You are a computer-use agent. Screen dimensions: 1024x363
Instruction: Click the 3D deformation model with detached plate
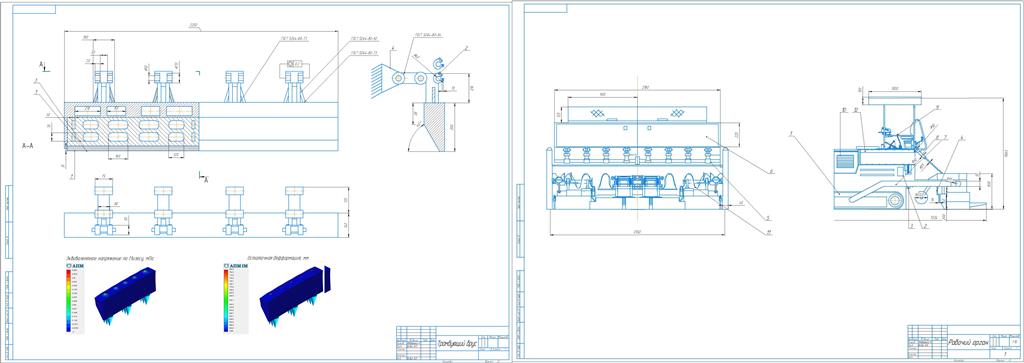295,295
